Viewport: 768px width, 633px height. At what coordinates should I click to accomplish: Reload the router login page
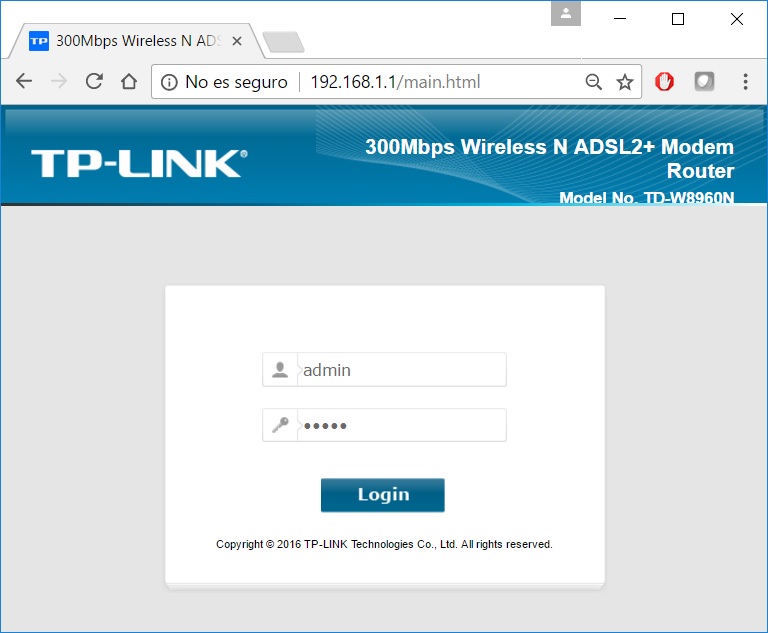[94, 81]
